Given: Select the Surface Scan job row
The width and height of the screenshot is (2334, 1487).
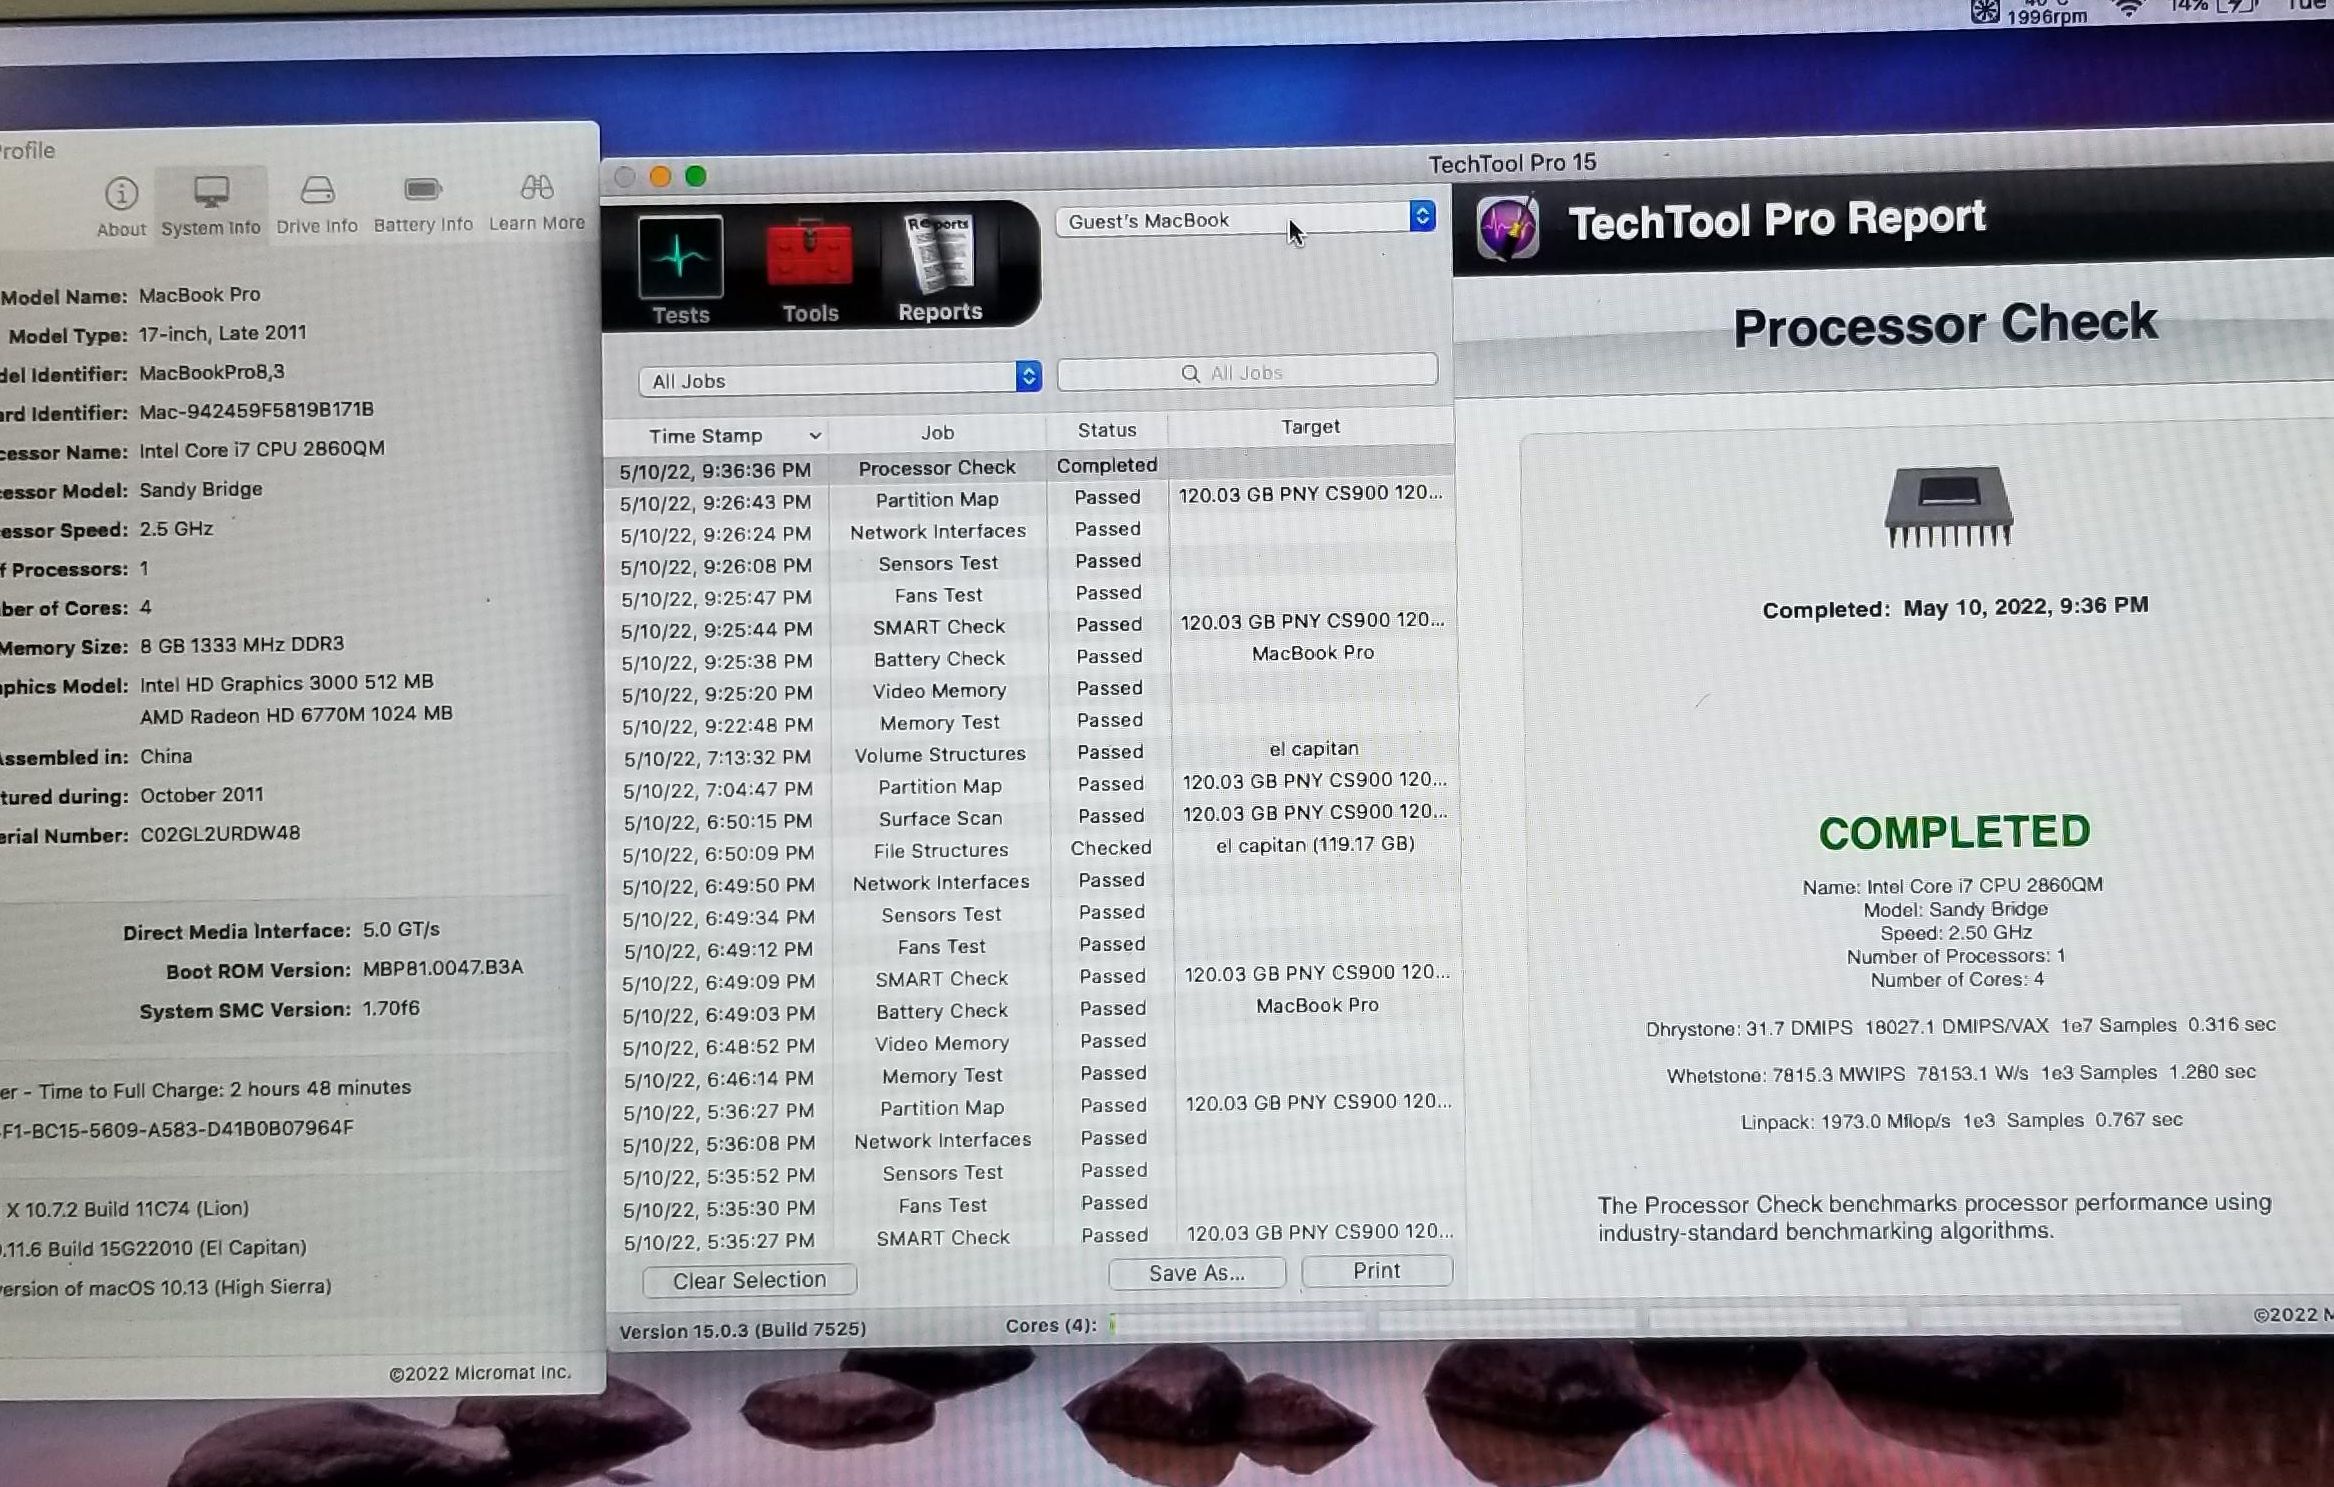Looking at the screenshot, I should (1032, 817).
